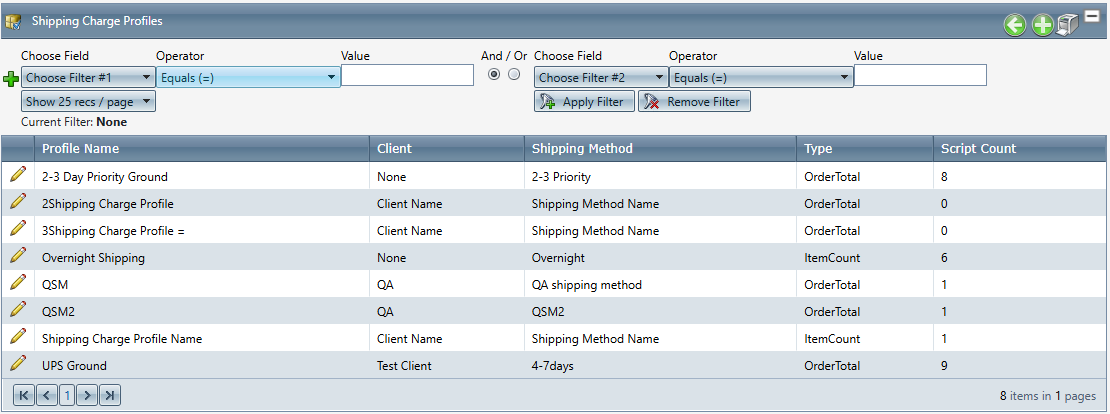1110x414 pixels.
Task: Click the green plus add filter icon
Action: 11,79
